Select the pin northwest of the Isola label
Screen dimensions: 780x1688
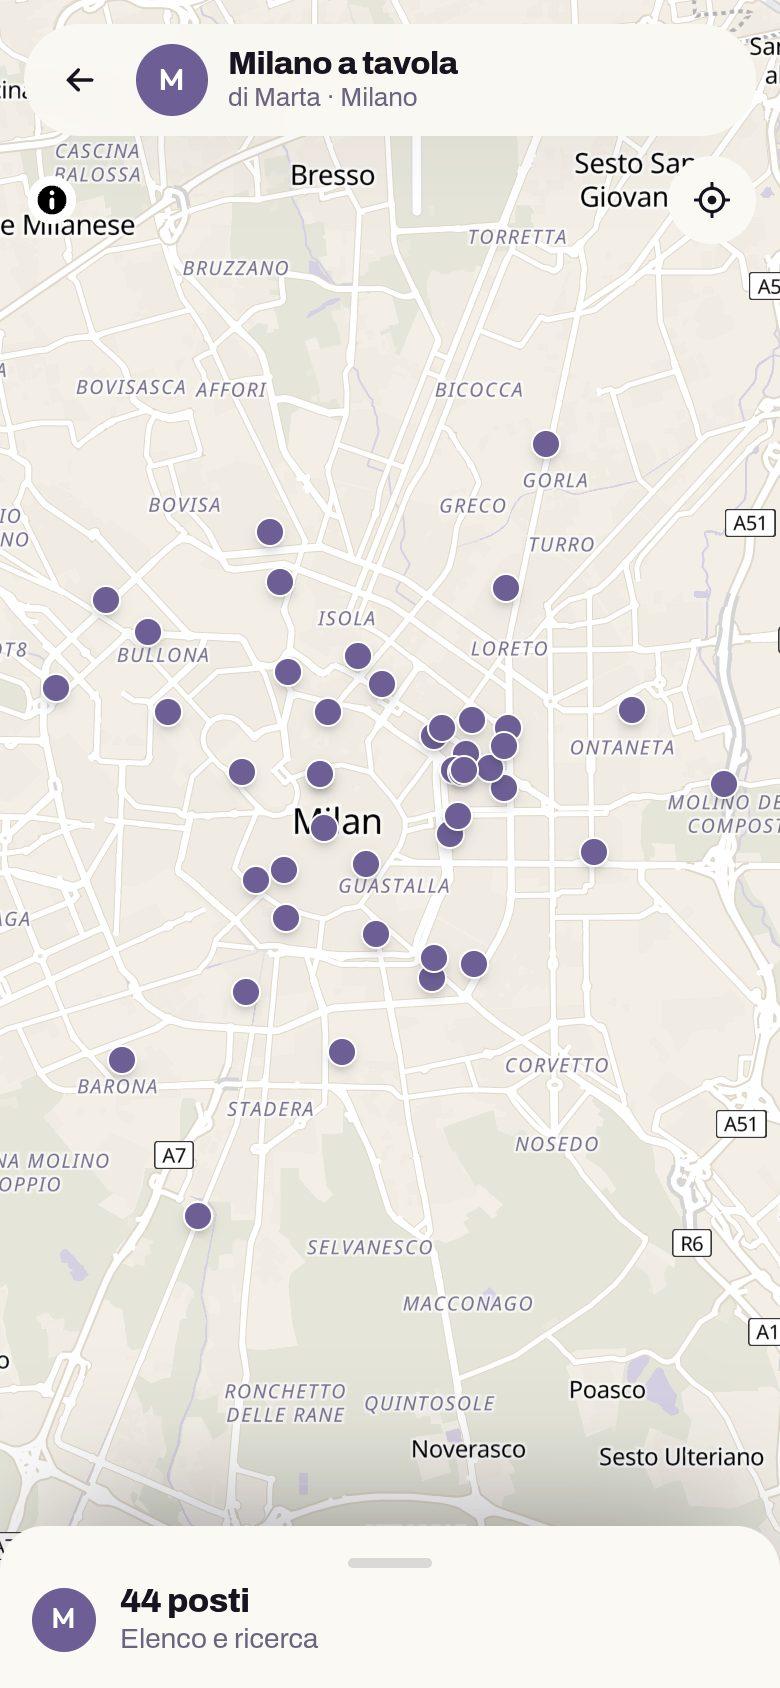tap(280, 582)
